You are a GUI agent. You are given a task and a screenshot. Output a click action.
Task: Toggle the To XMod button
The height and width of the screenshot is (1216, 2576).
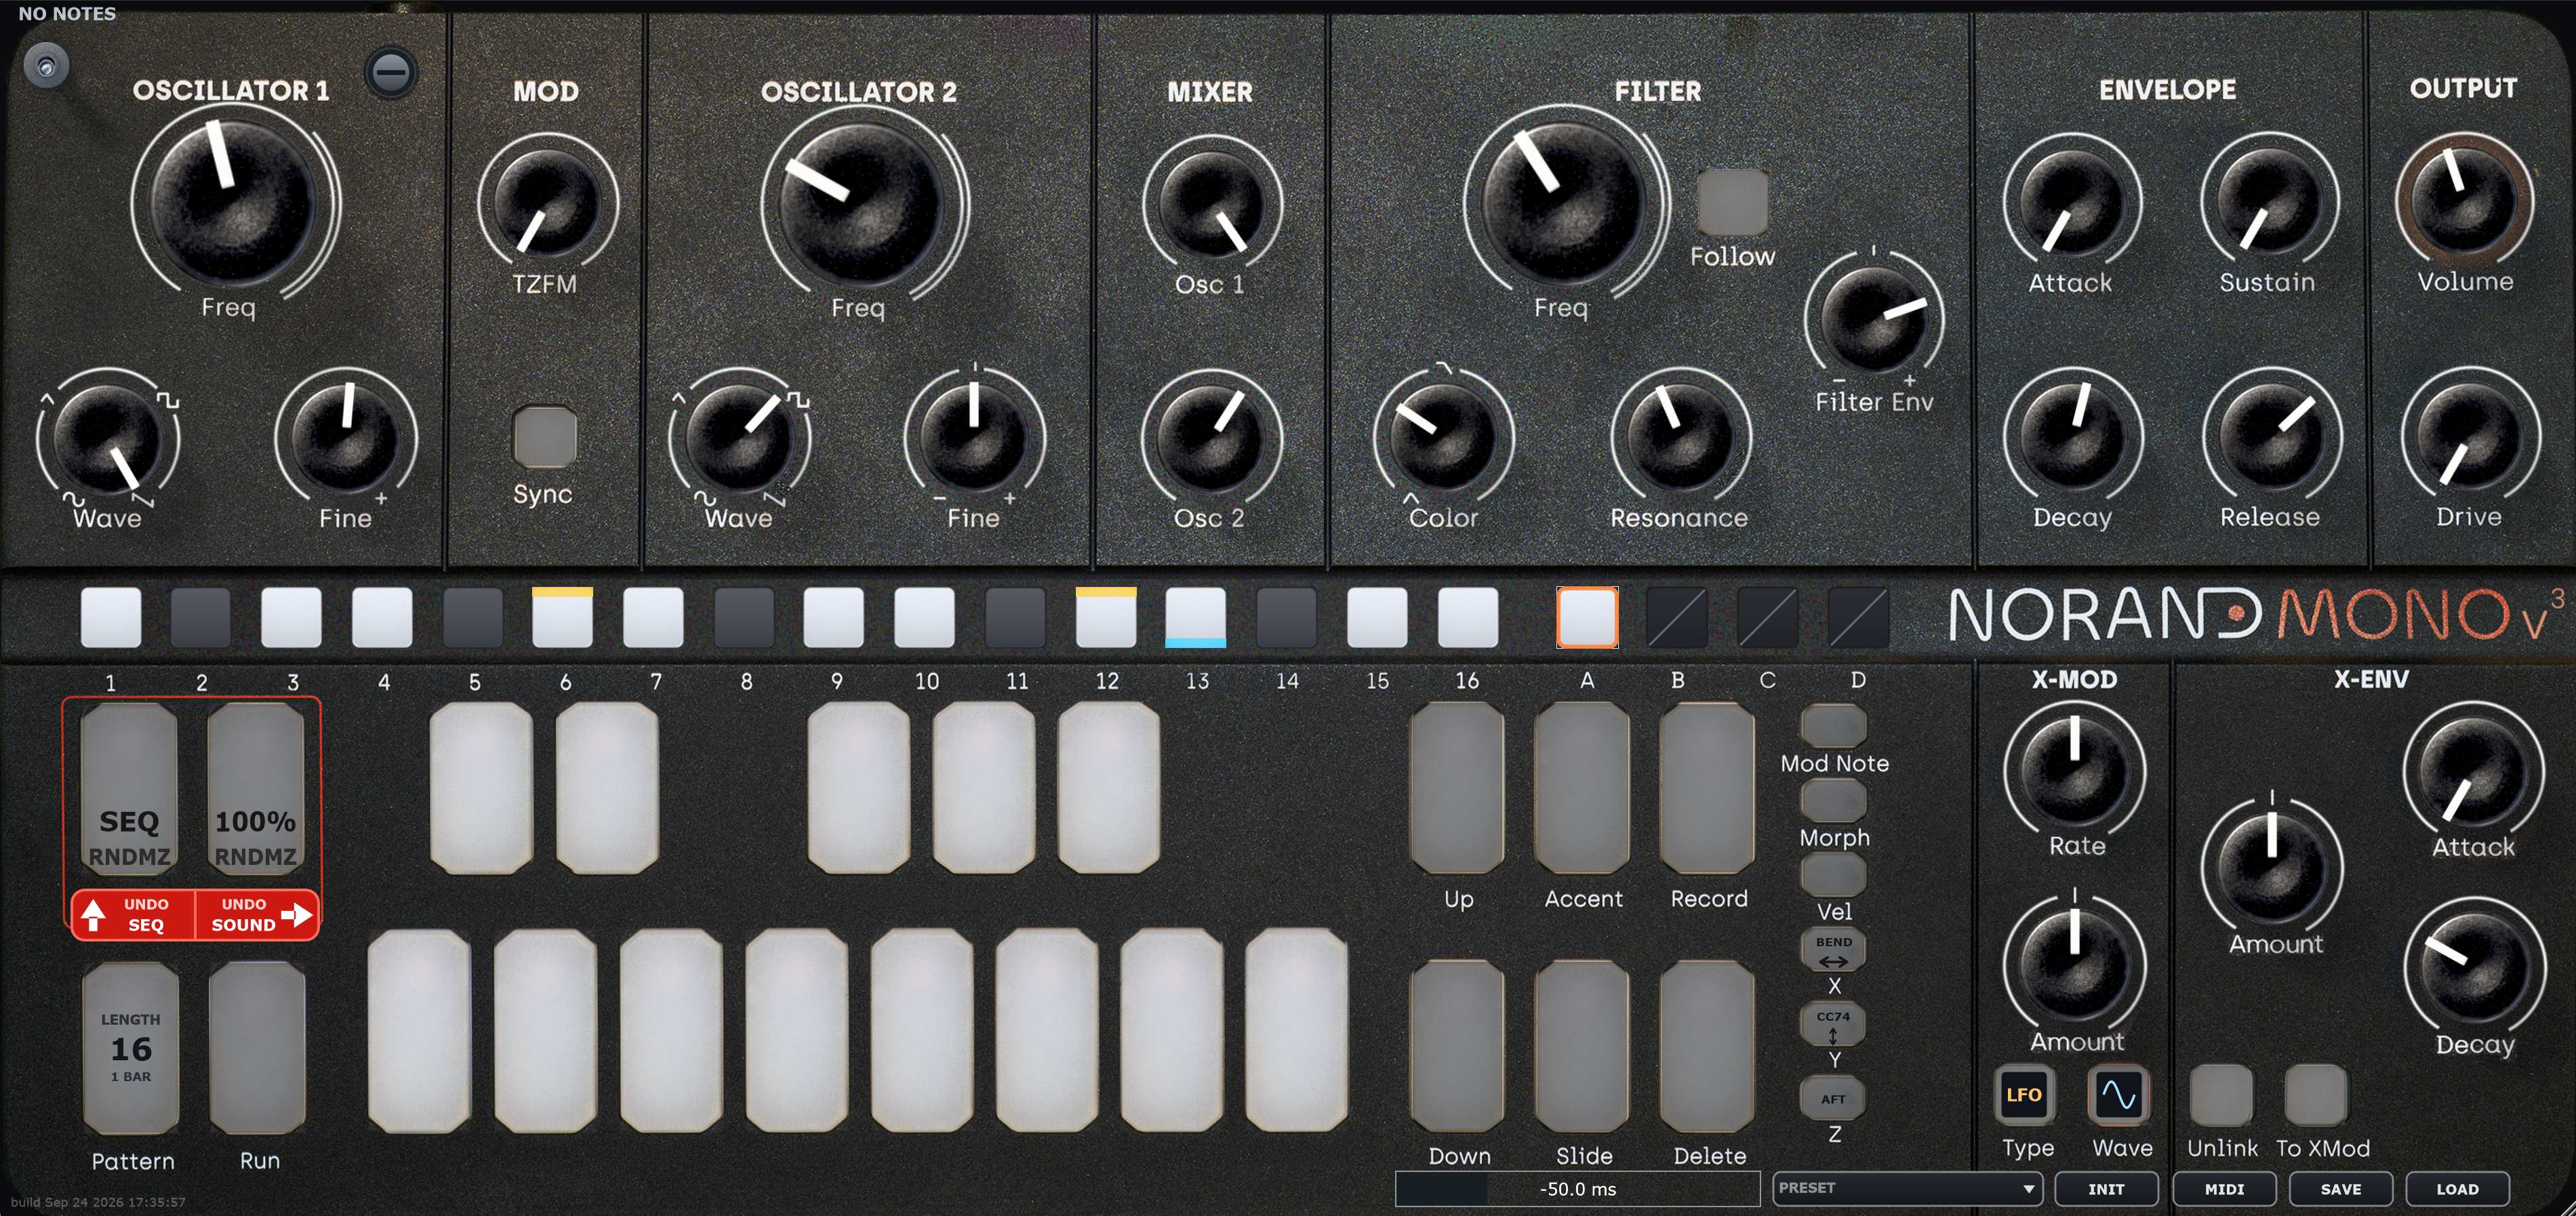pyautogui.click(x=2315, y=1095)
